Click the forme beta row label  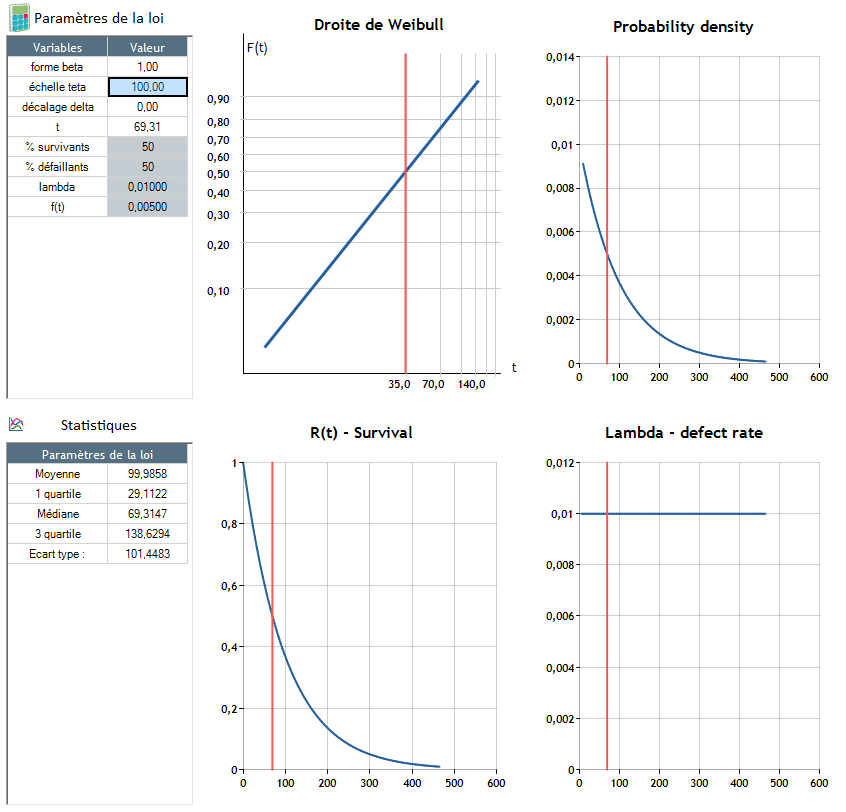(x=57, y=67)
